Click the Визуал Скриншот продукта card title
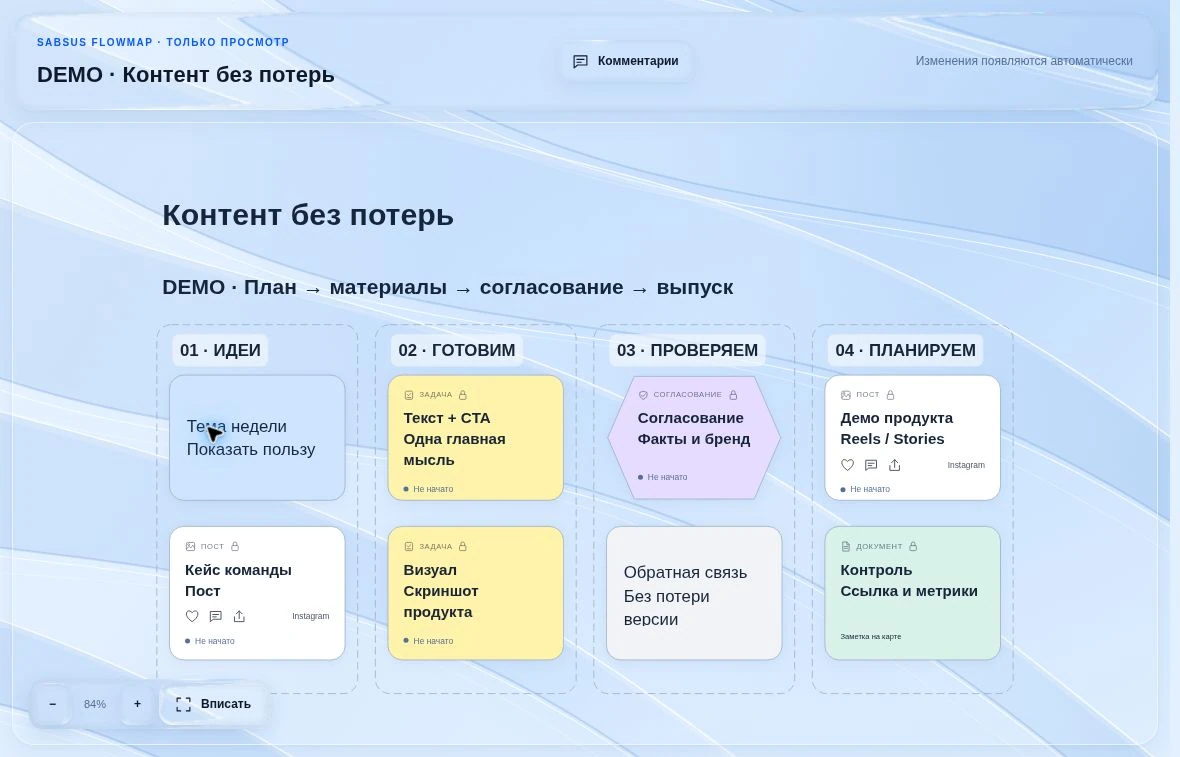This screenshot has height=757, width=1180. (x=441, y=591)
